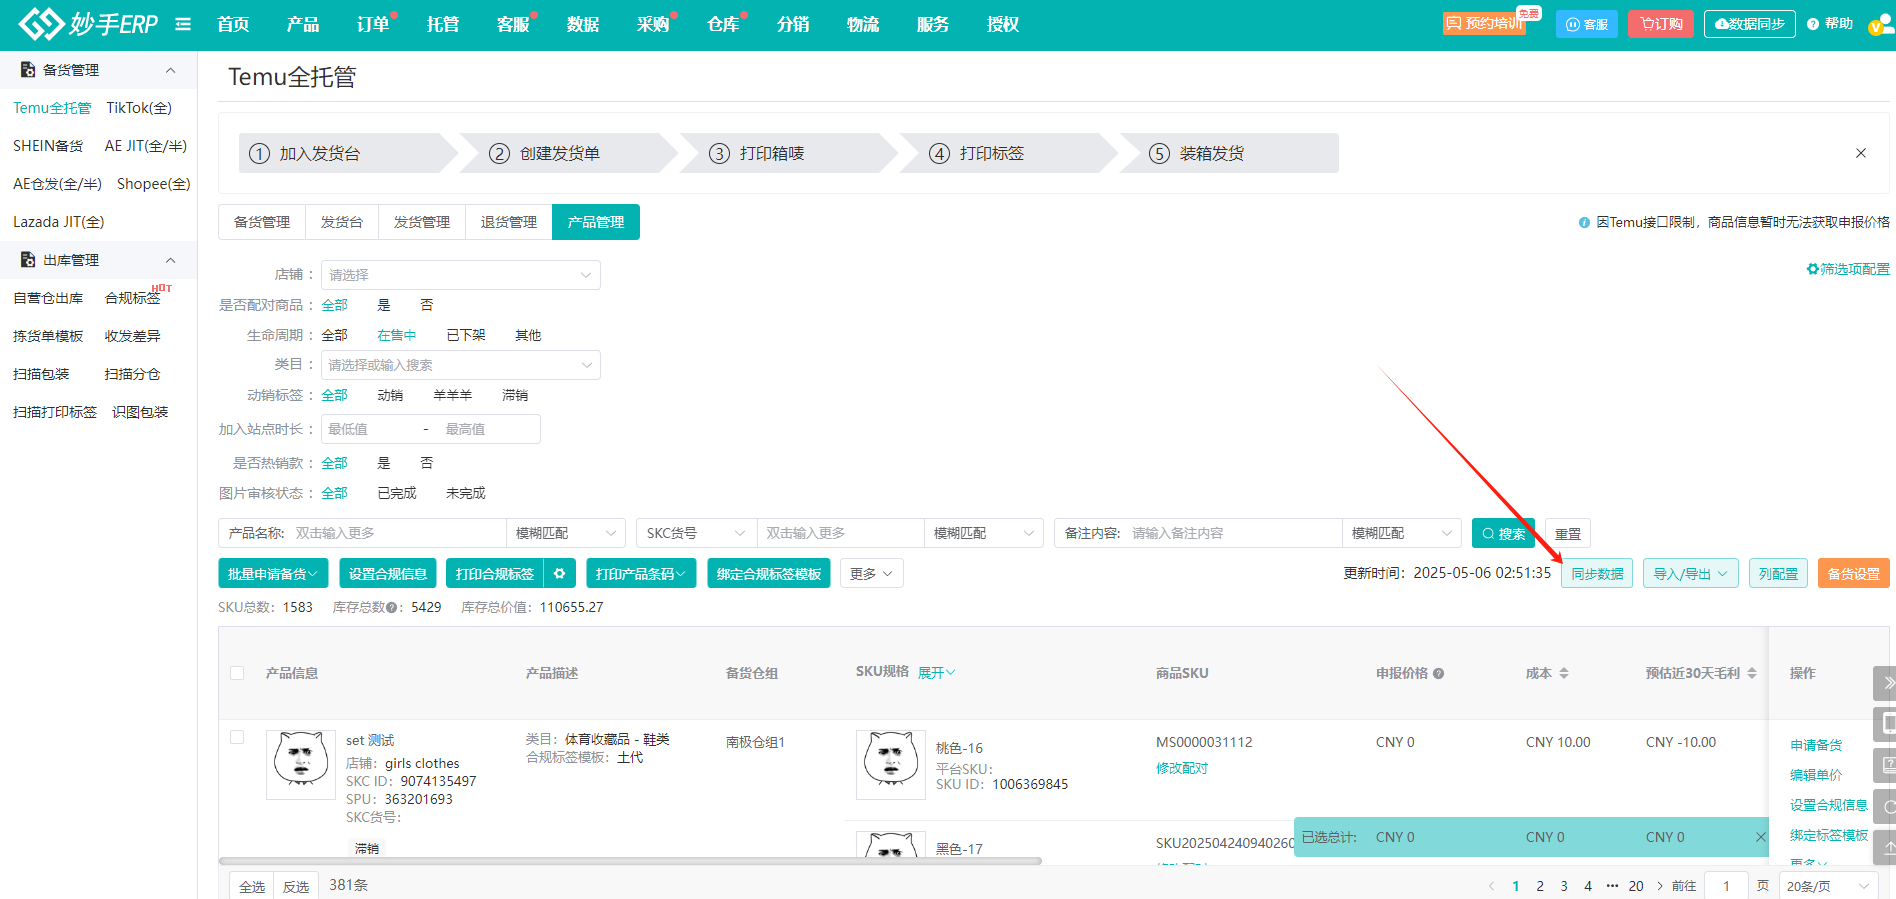This screenshot has width=1896, height=899.
Task: Switch to 退货管理 tab
Action: click(509, 222)
